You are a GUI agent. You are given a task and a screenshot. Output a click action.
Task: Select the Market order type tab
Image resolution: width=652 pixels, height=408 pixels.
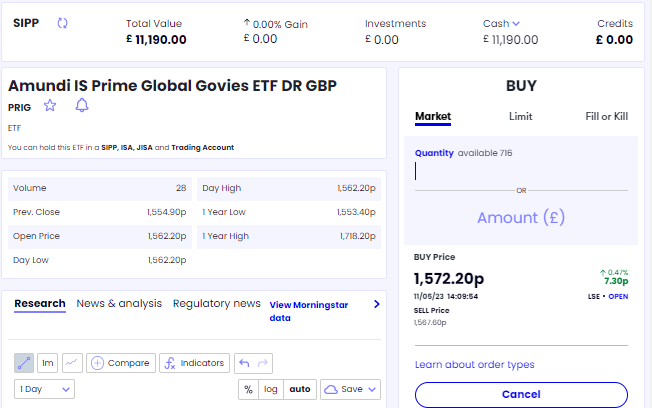click(x=433, y=116)
